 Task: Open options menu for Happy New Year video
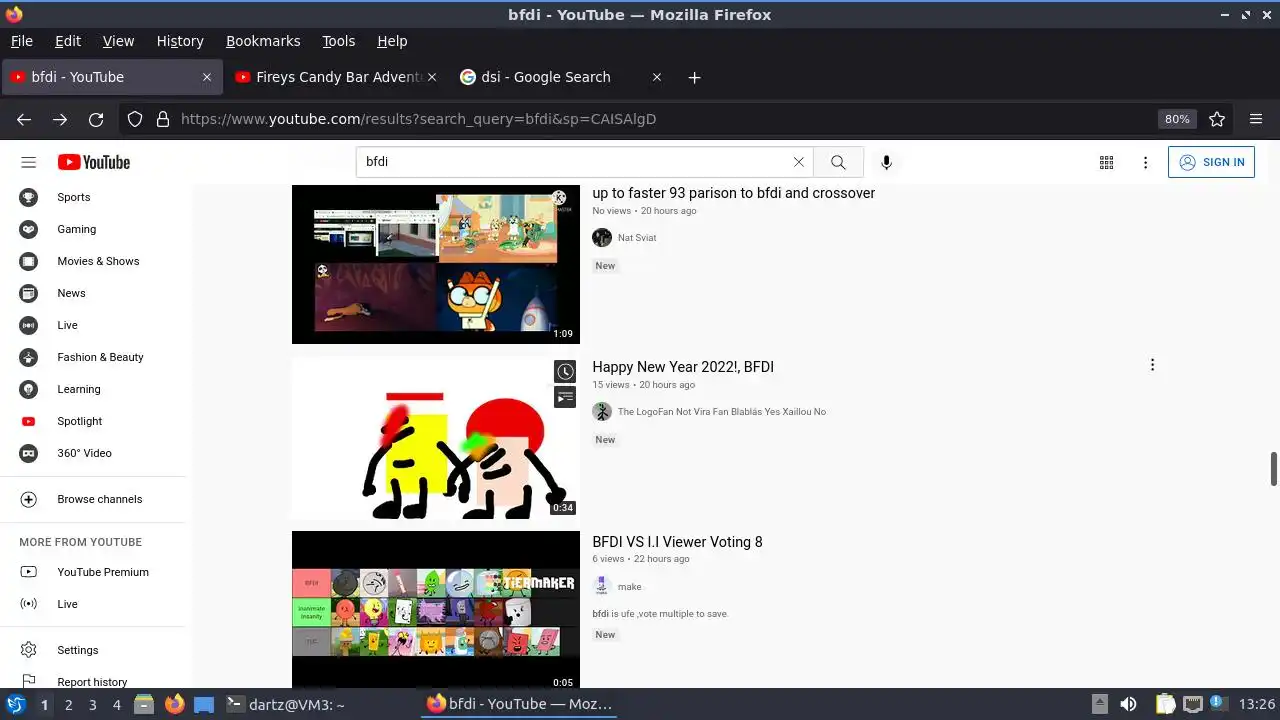tap(1152, 365)
